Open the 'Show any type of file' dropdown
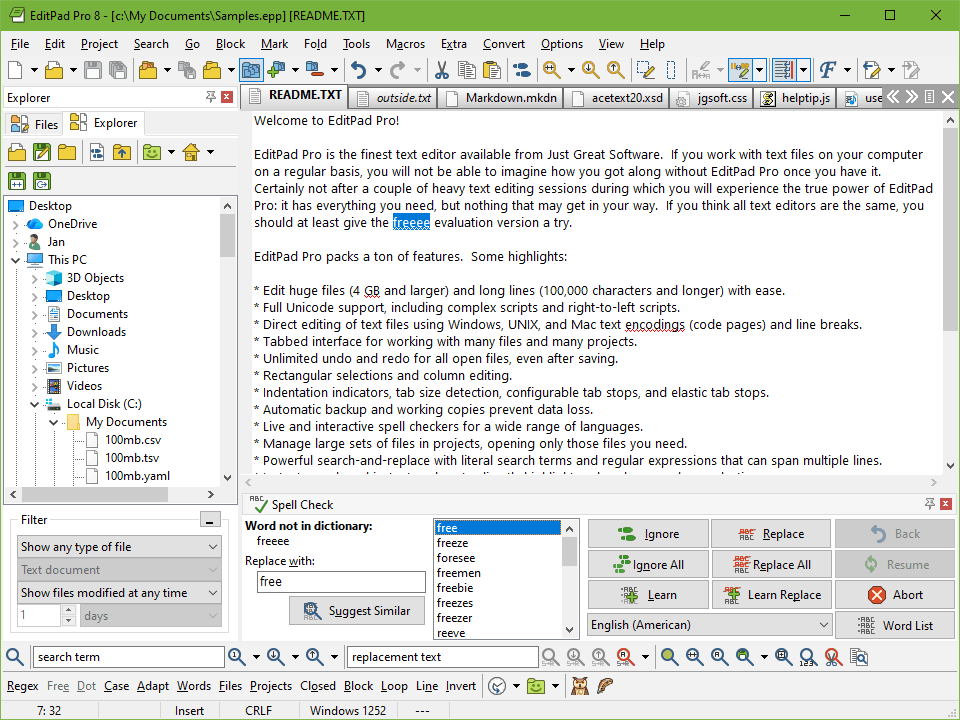960x720 pixels. [x=118, y=546]
